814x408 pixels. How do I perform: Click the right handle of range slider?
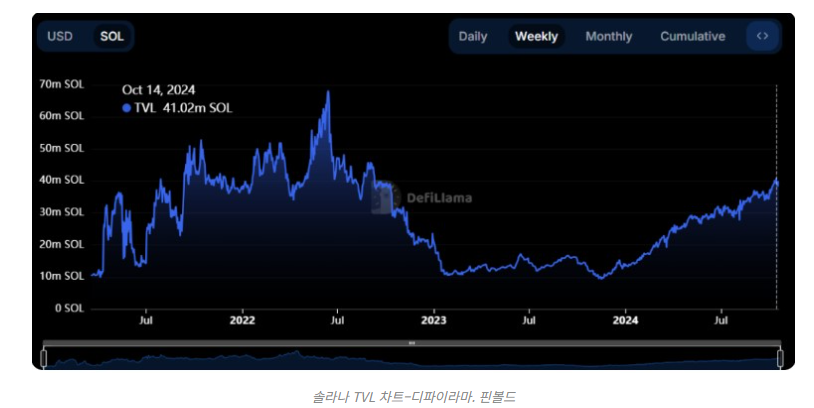point(778,357)
